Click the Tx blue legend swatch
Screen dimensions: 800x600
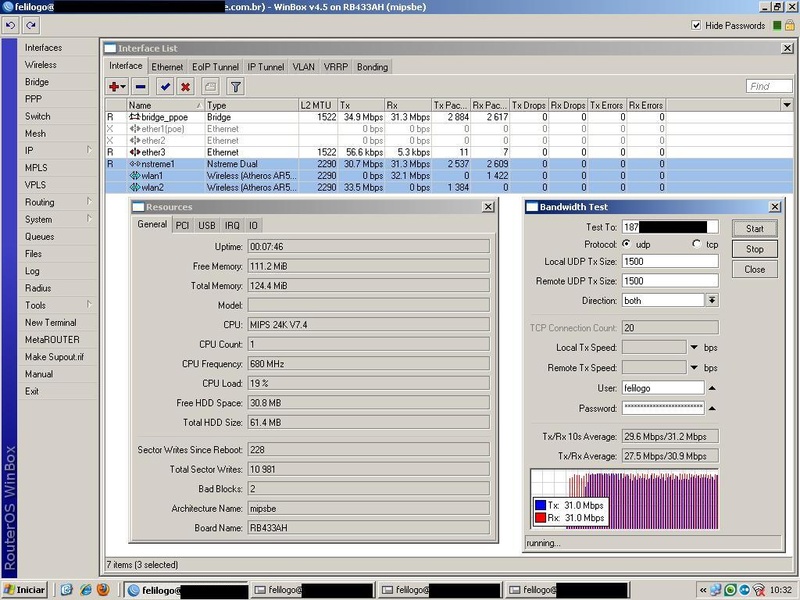pos(540,505)
